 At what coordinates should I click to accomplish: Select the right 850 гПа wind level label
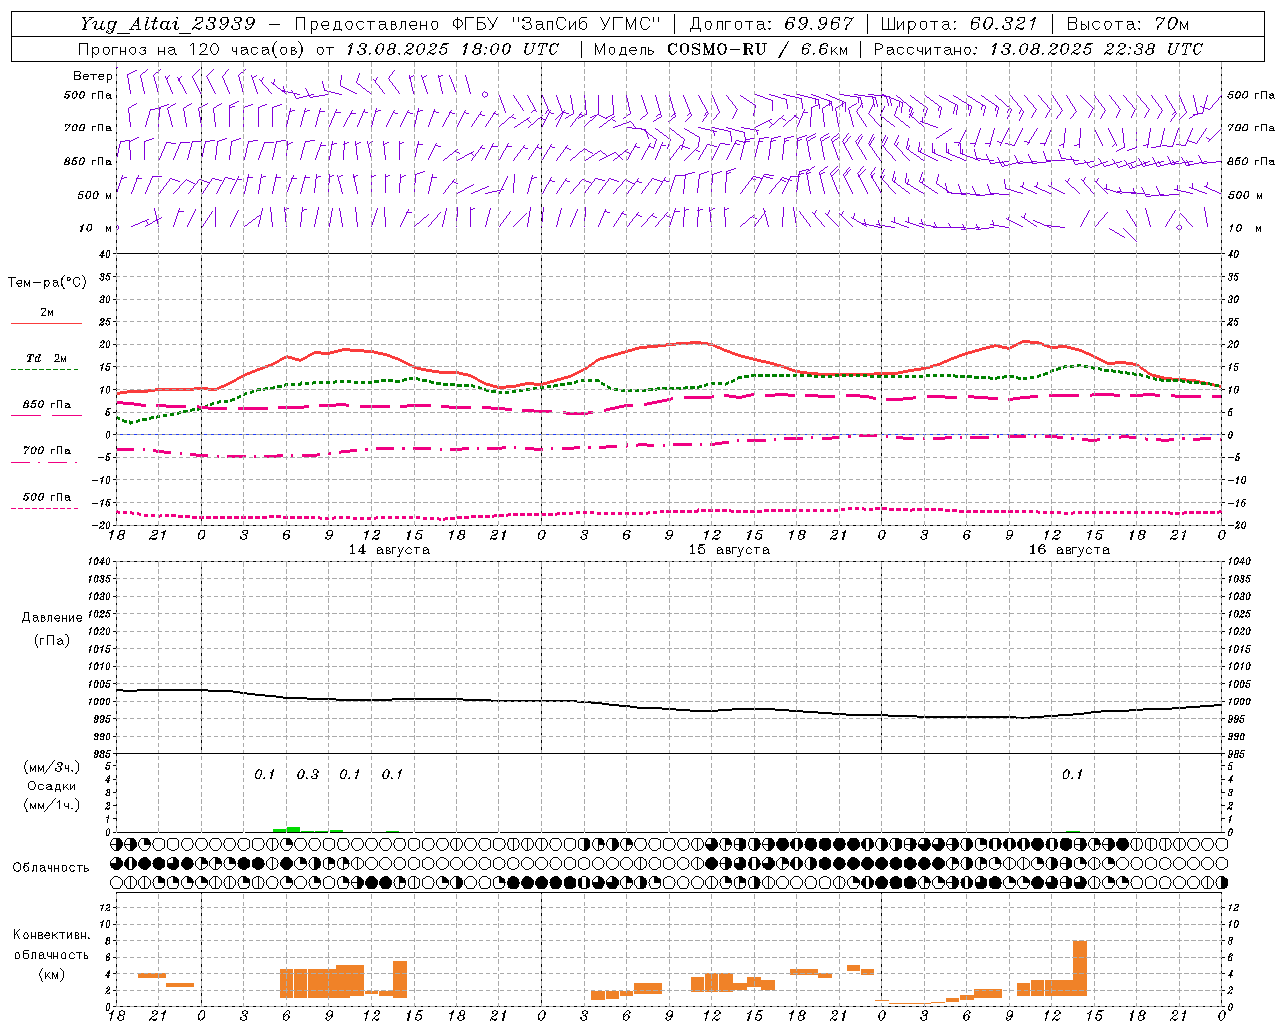click(1251, 161)
